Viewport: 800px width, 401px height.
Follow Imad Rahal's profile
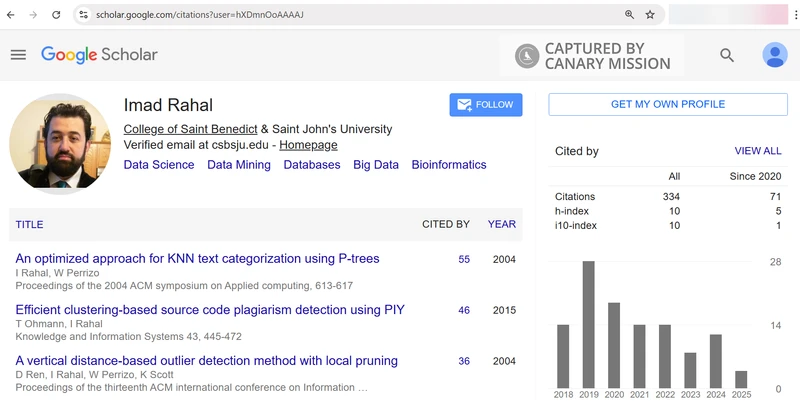coord(486,105)
